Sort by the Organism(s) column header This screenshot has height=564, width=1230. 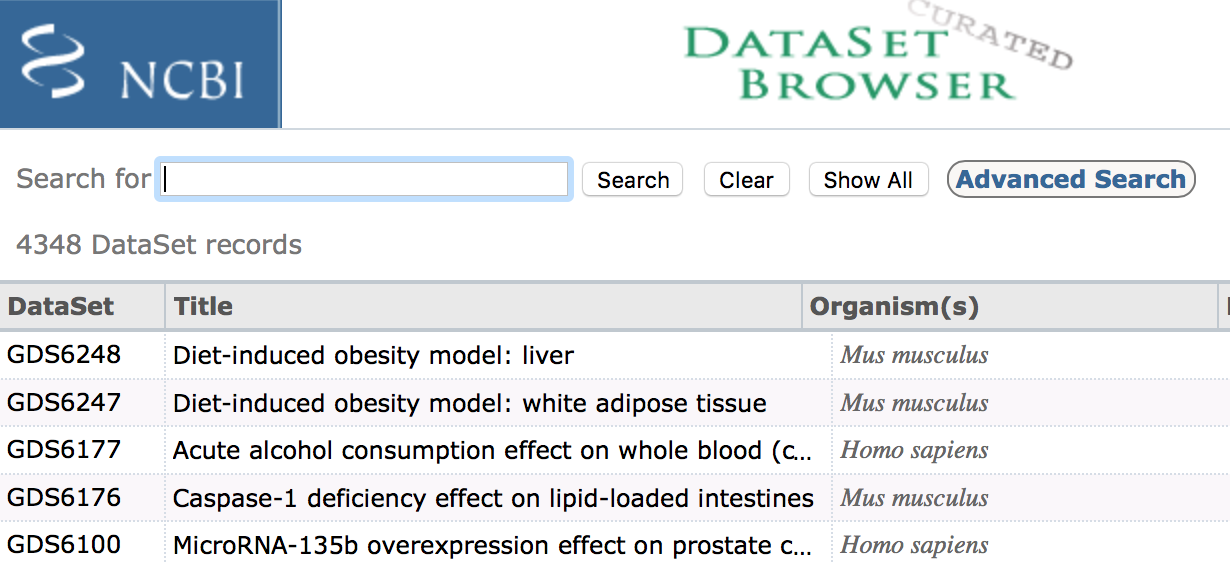(894, 307)
